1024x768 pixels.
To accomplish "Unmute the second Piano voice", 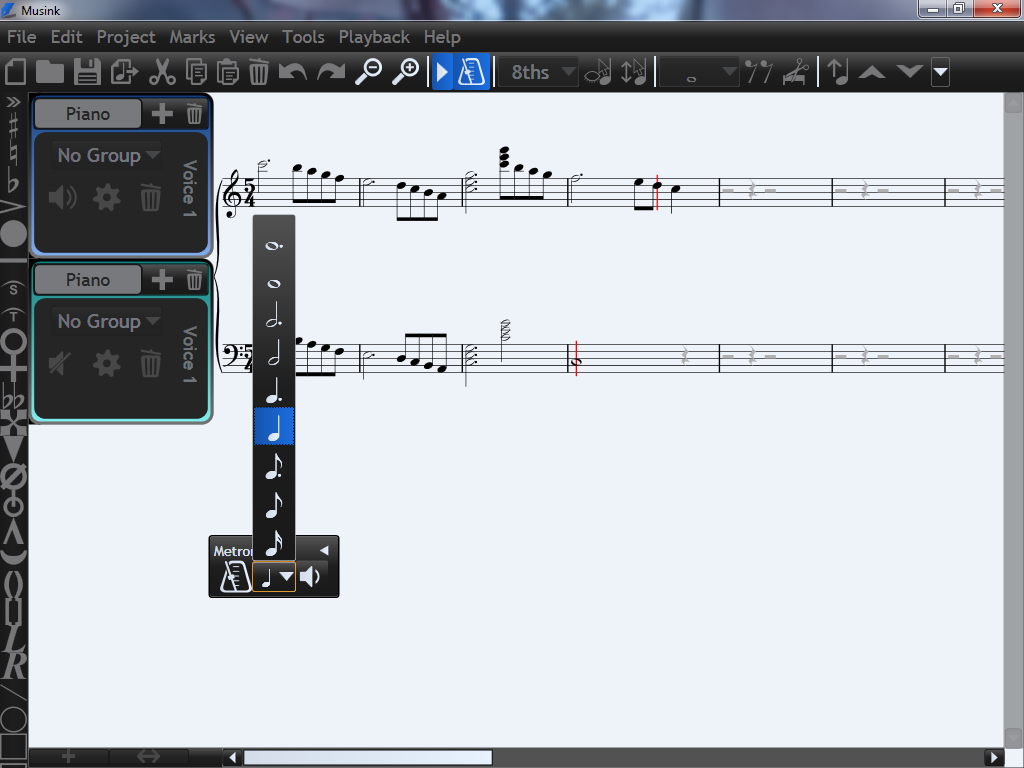I will pyautogui.click(x=62, y=364).
